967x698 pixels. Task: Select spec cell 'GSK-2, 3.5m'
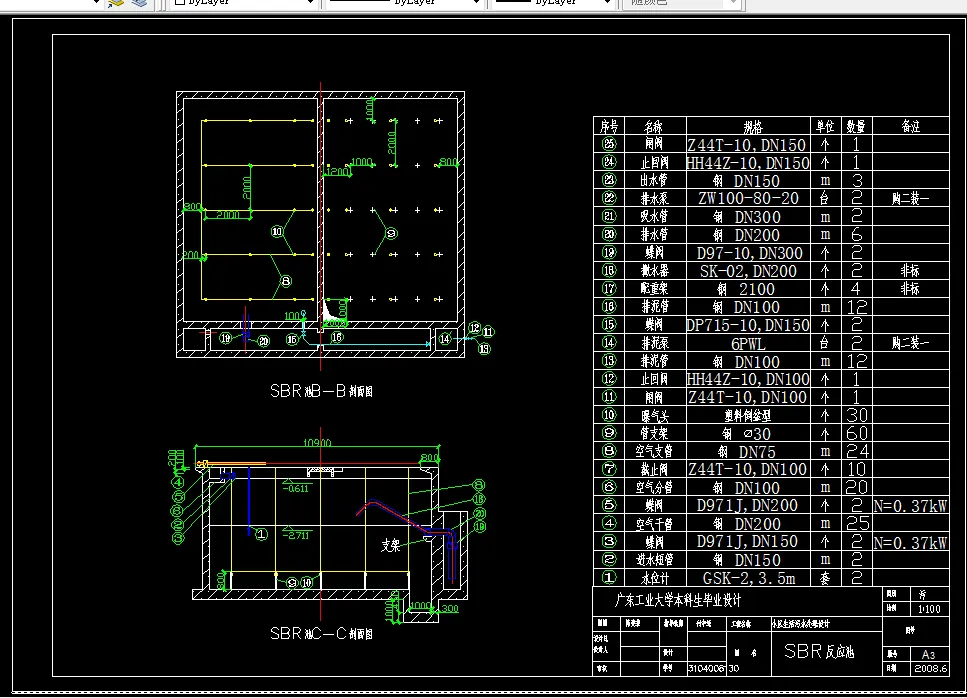[749, 578]
